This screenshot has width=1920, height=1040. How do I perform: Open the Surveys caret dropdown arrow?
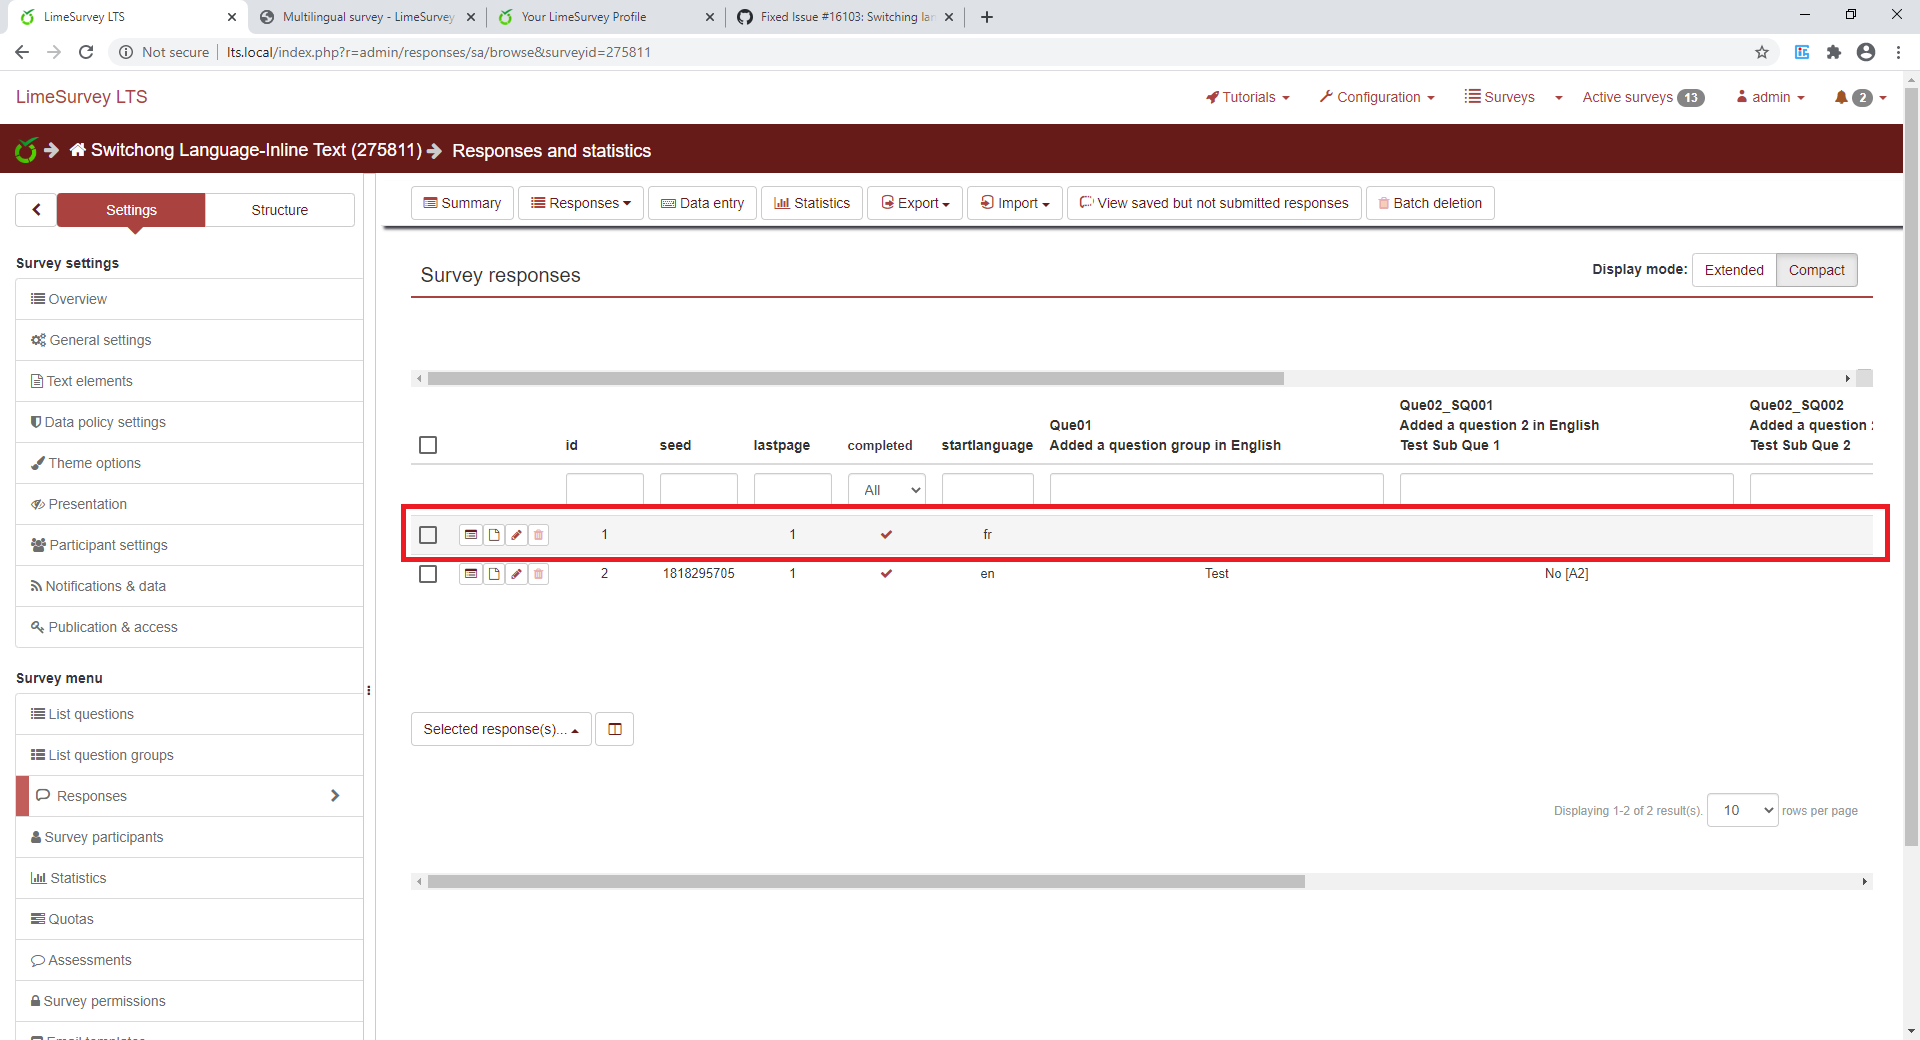click(1558, 97)
